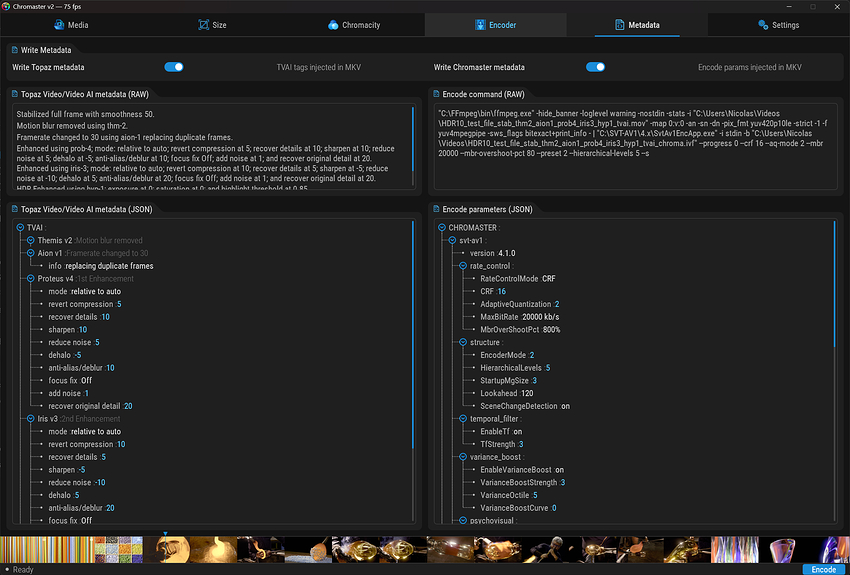Click the Topaz JSON tree scrollbar

tap(413, 335)
